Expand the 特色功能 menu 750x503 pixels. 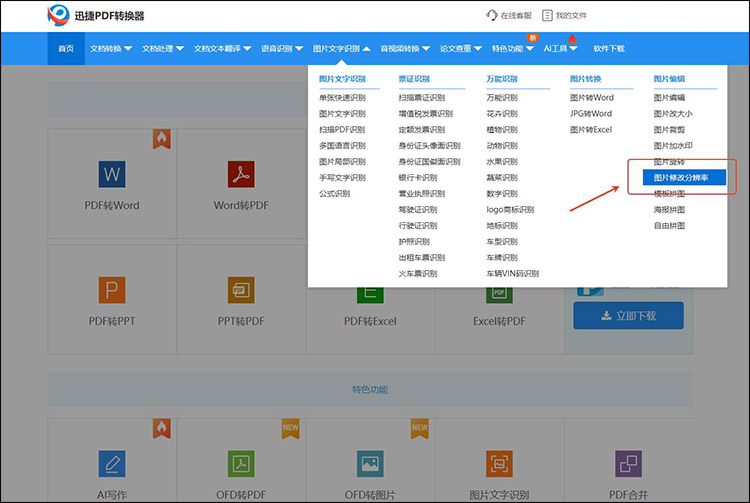[x=513, y=48]
